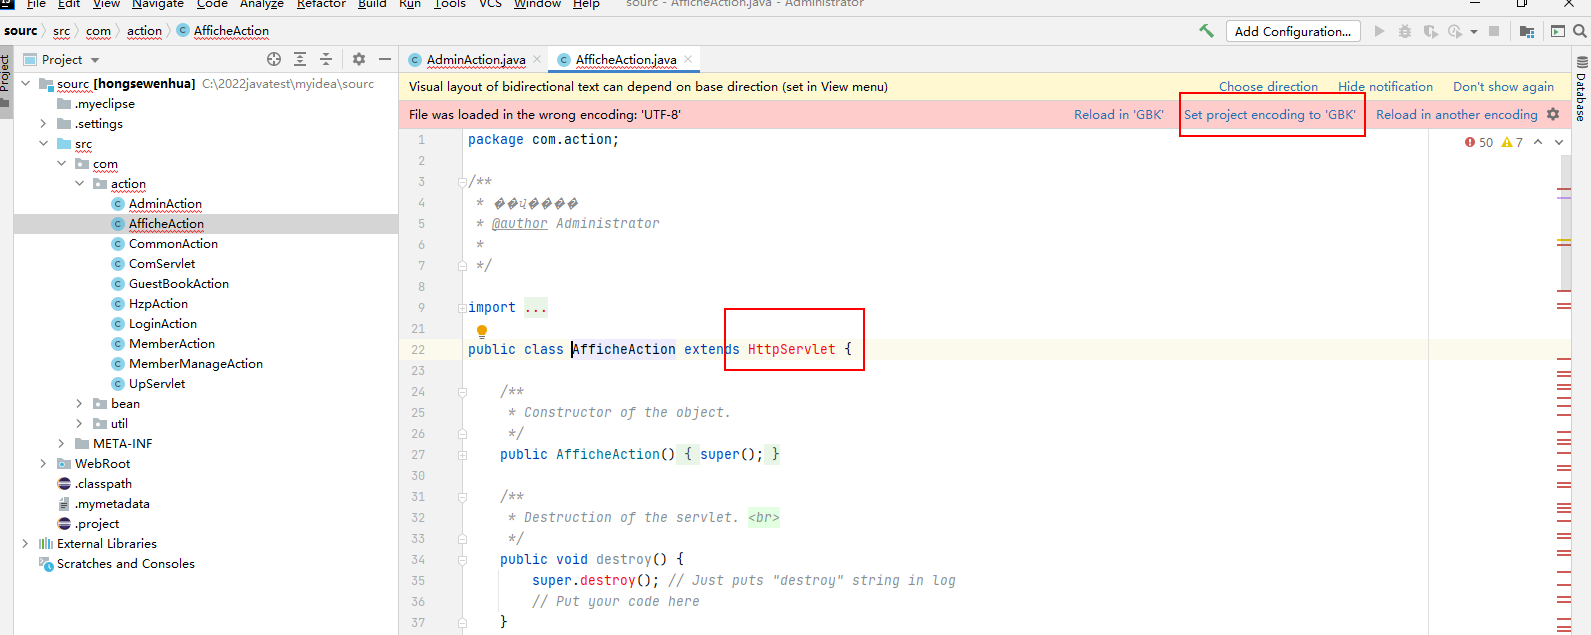Expand the .settings folder
This screenshot has height=635, width=1591.
tap(43, 123)
